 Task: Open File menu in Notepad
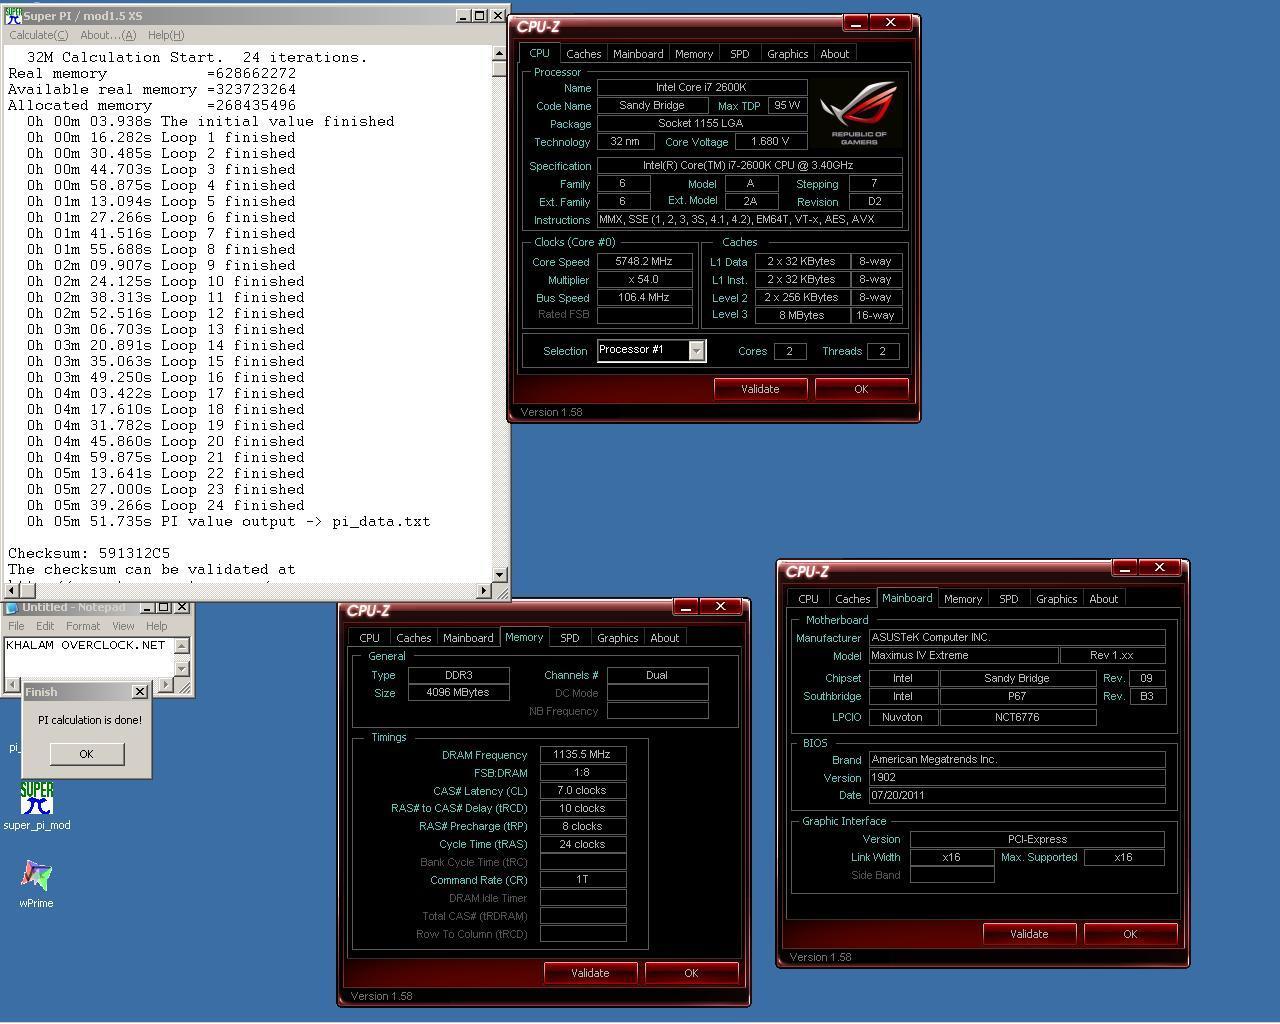16,626
